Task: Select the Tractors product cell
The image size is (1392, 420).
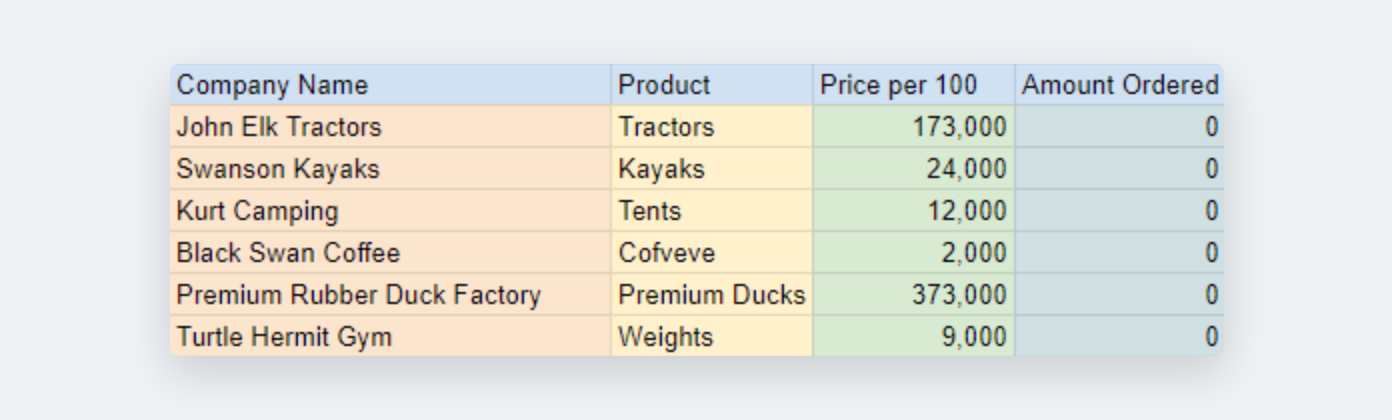Action: point(711,127)
